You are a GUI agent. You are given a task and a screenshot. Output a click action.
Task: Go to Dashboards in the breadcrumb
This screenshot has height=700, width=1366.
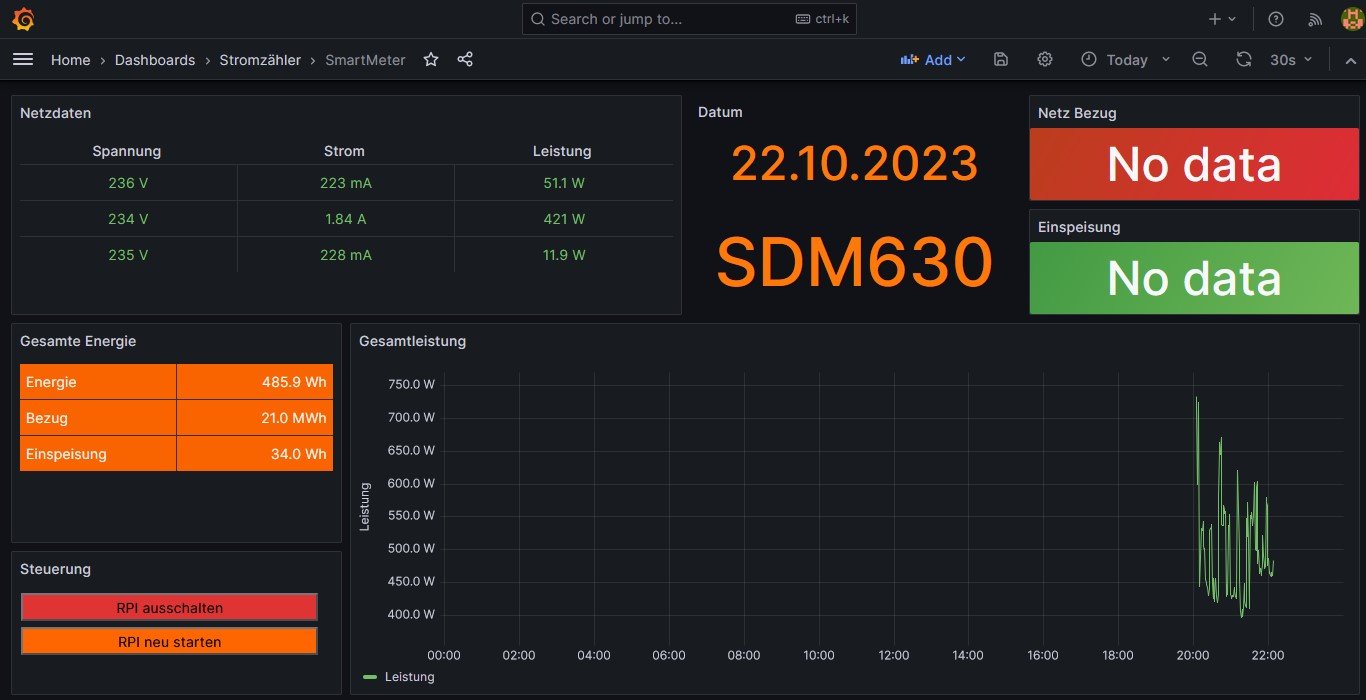pos(155,60)
